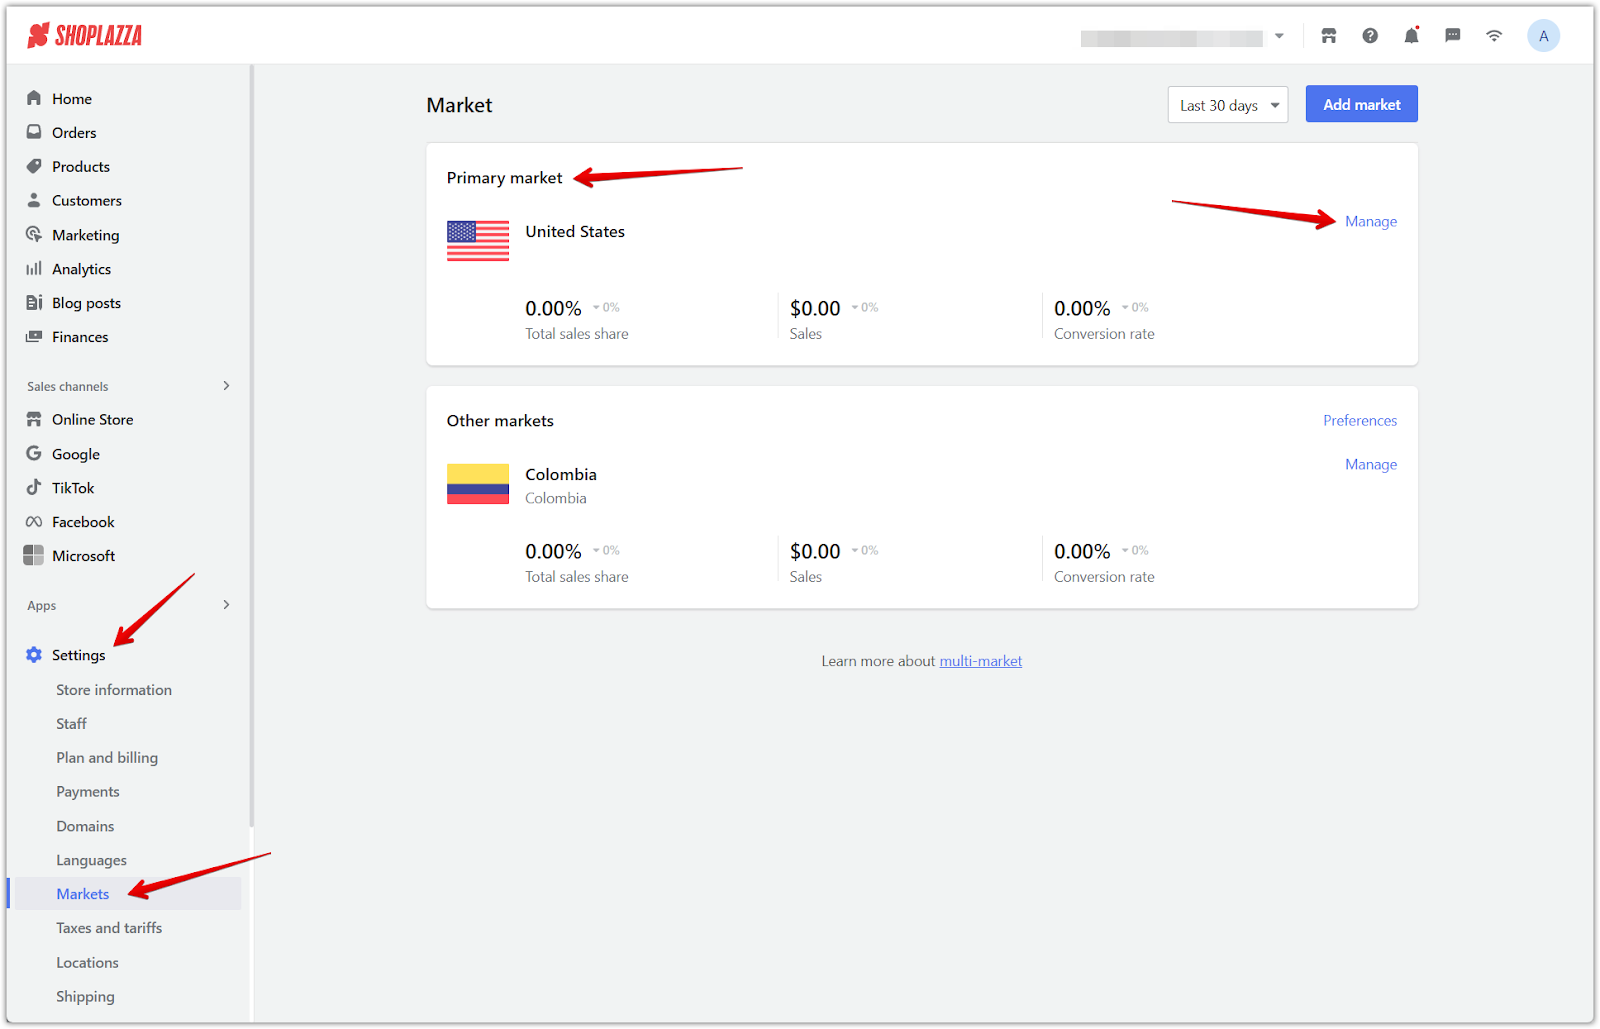This screenshot has width=1600, height=1029.
Task: Open the chat messages icon
Action: point(1453,36)
